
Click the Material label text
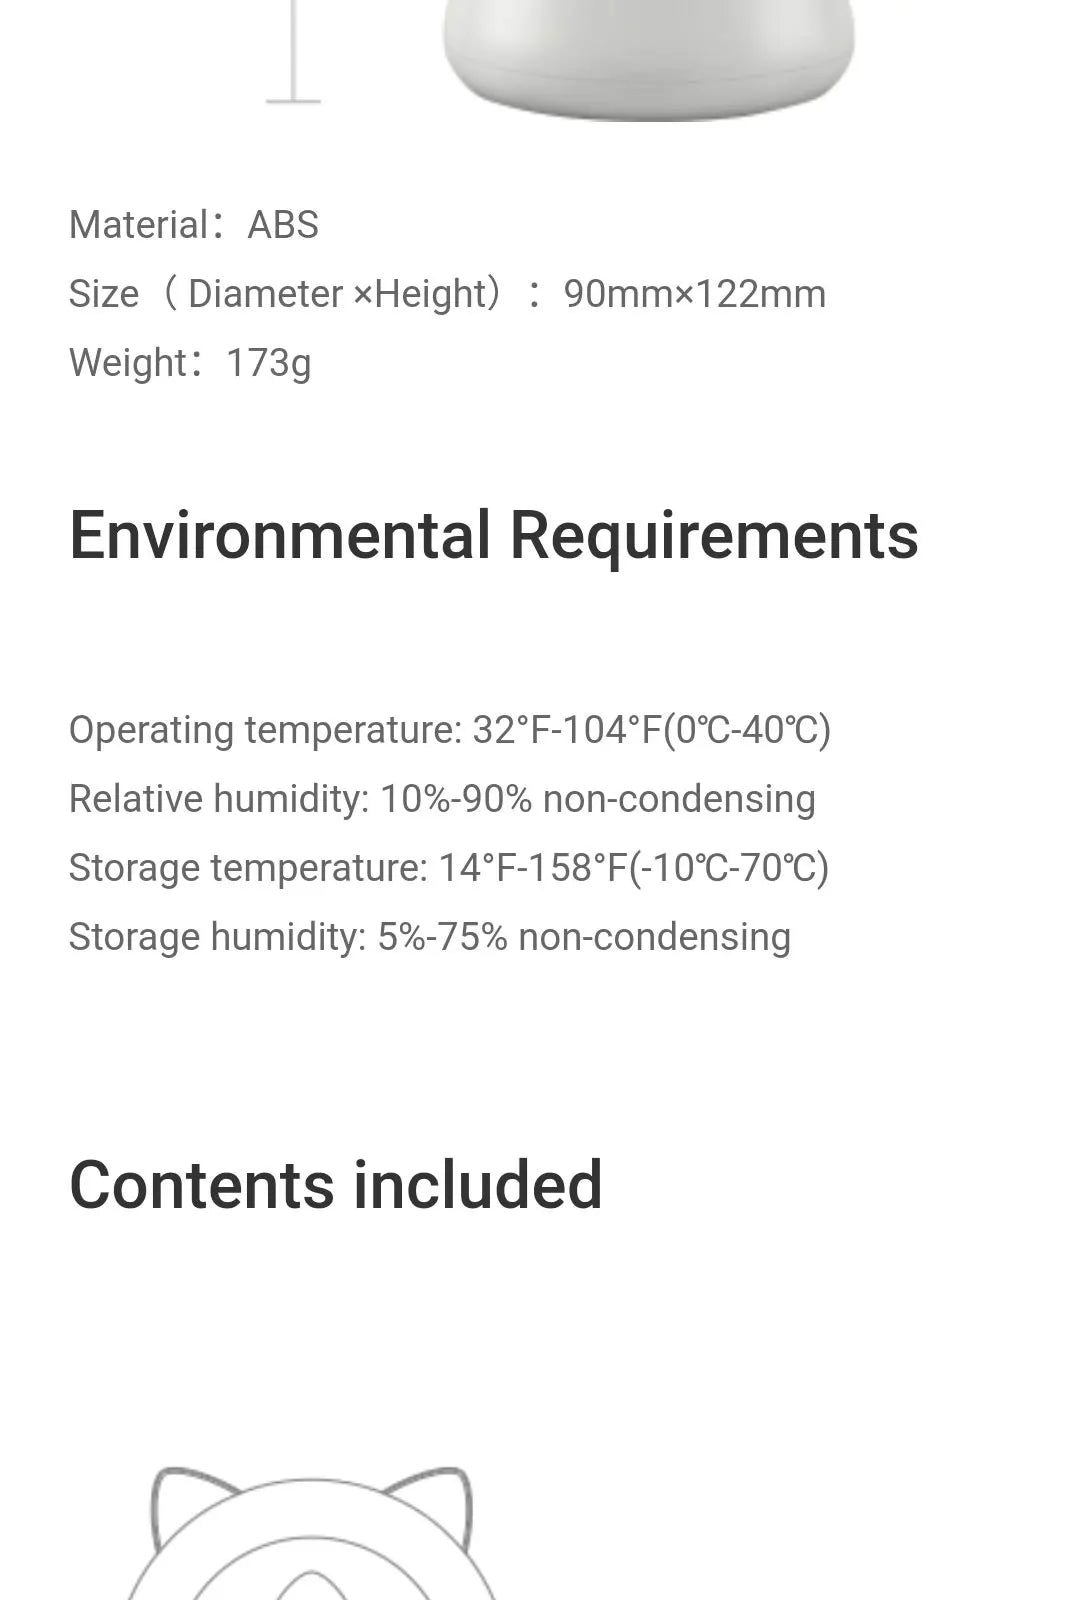[138, 225]
